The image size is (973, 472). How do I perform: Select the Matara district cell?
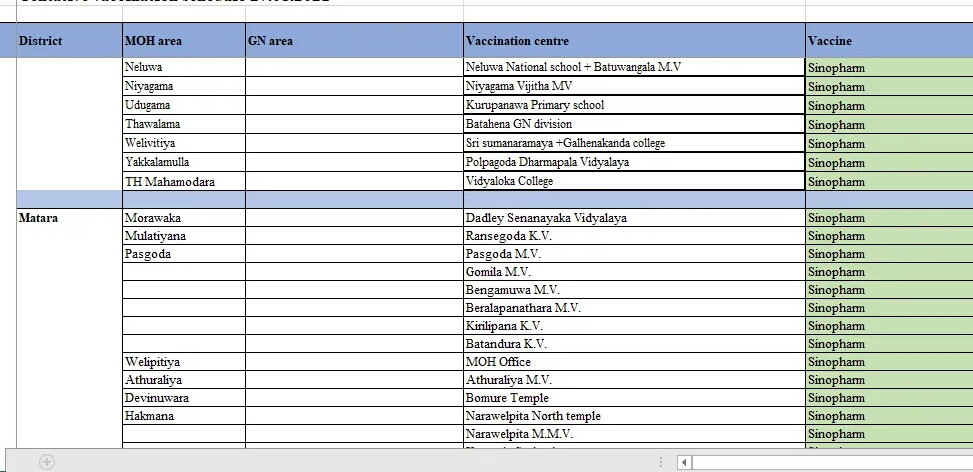click(x=69, y=218)
